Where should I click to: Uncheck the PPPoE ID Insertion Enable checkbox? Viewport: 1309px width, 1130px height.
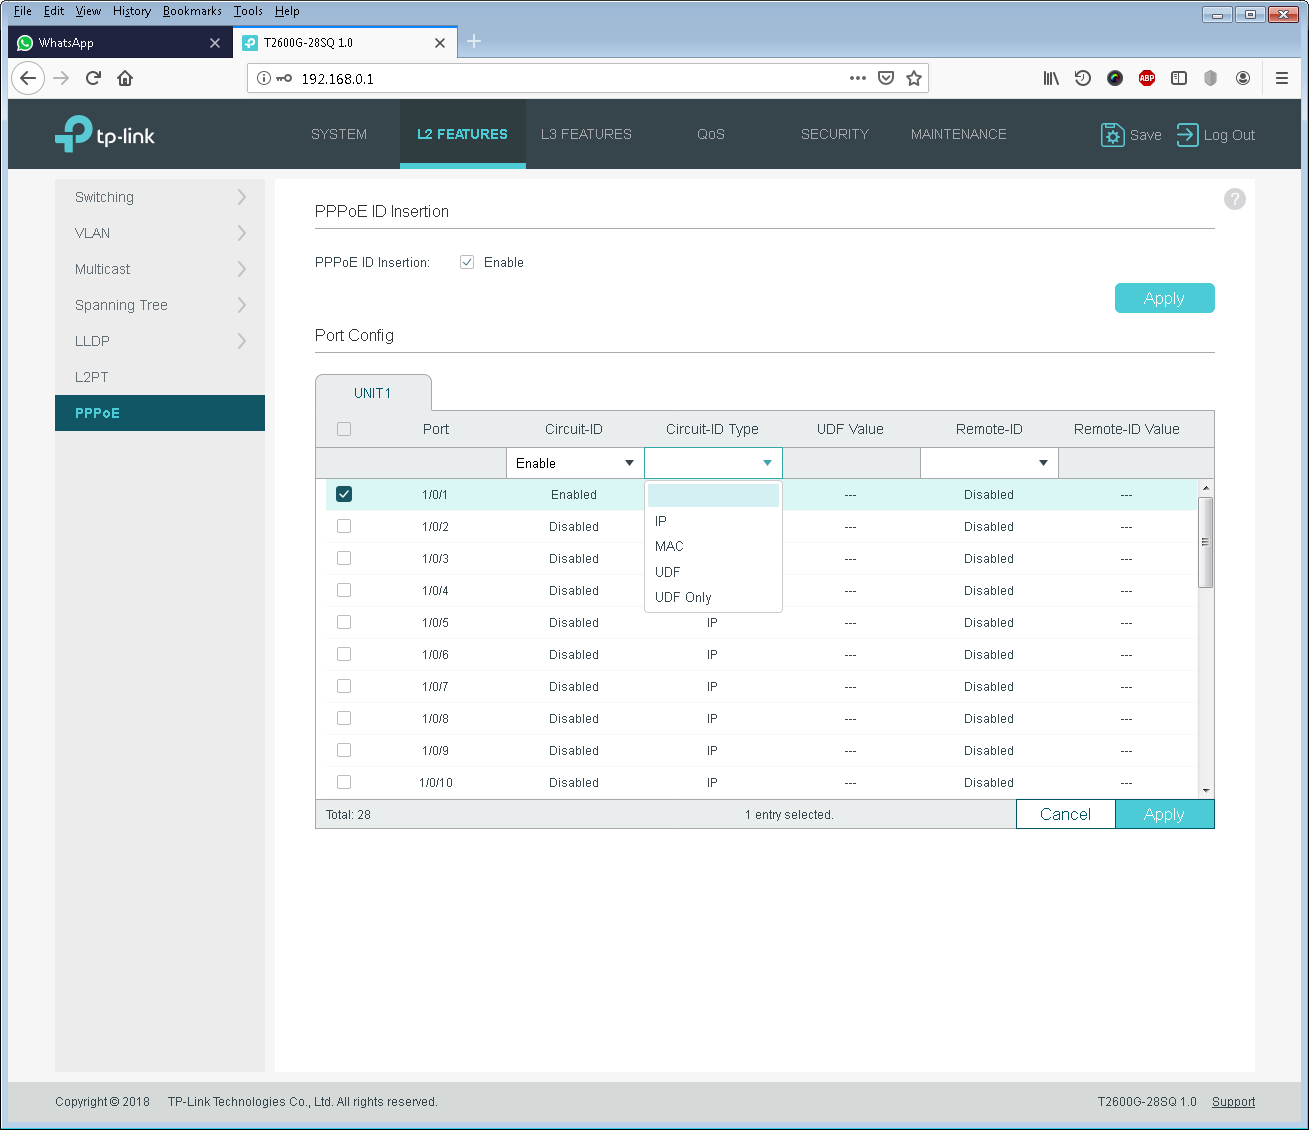coord(467,262)
